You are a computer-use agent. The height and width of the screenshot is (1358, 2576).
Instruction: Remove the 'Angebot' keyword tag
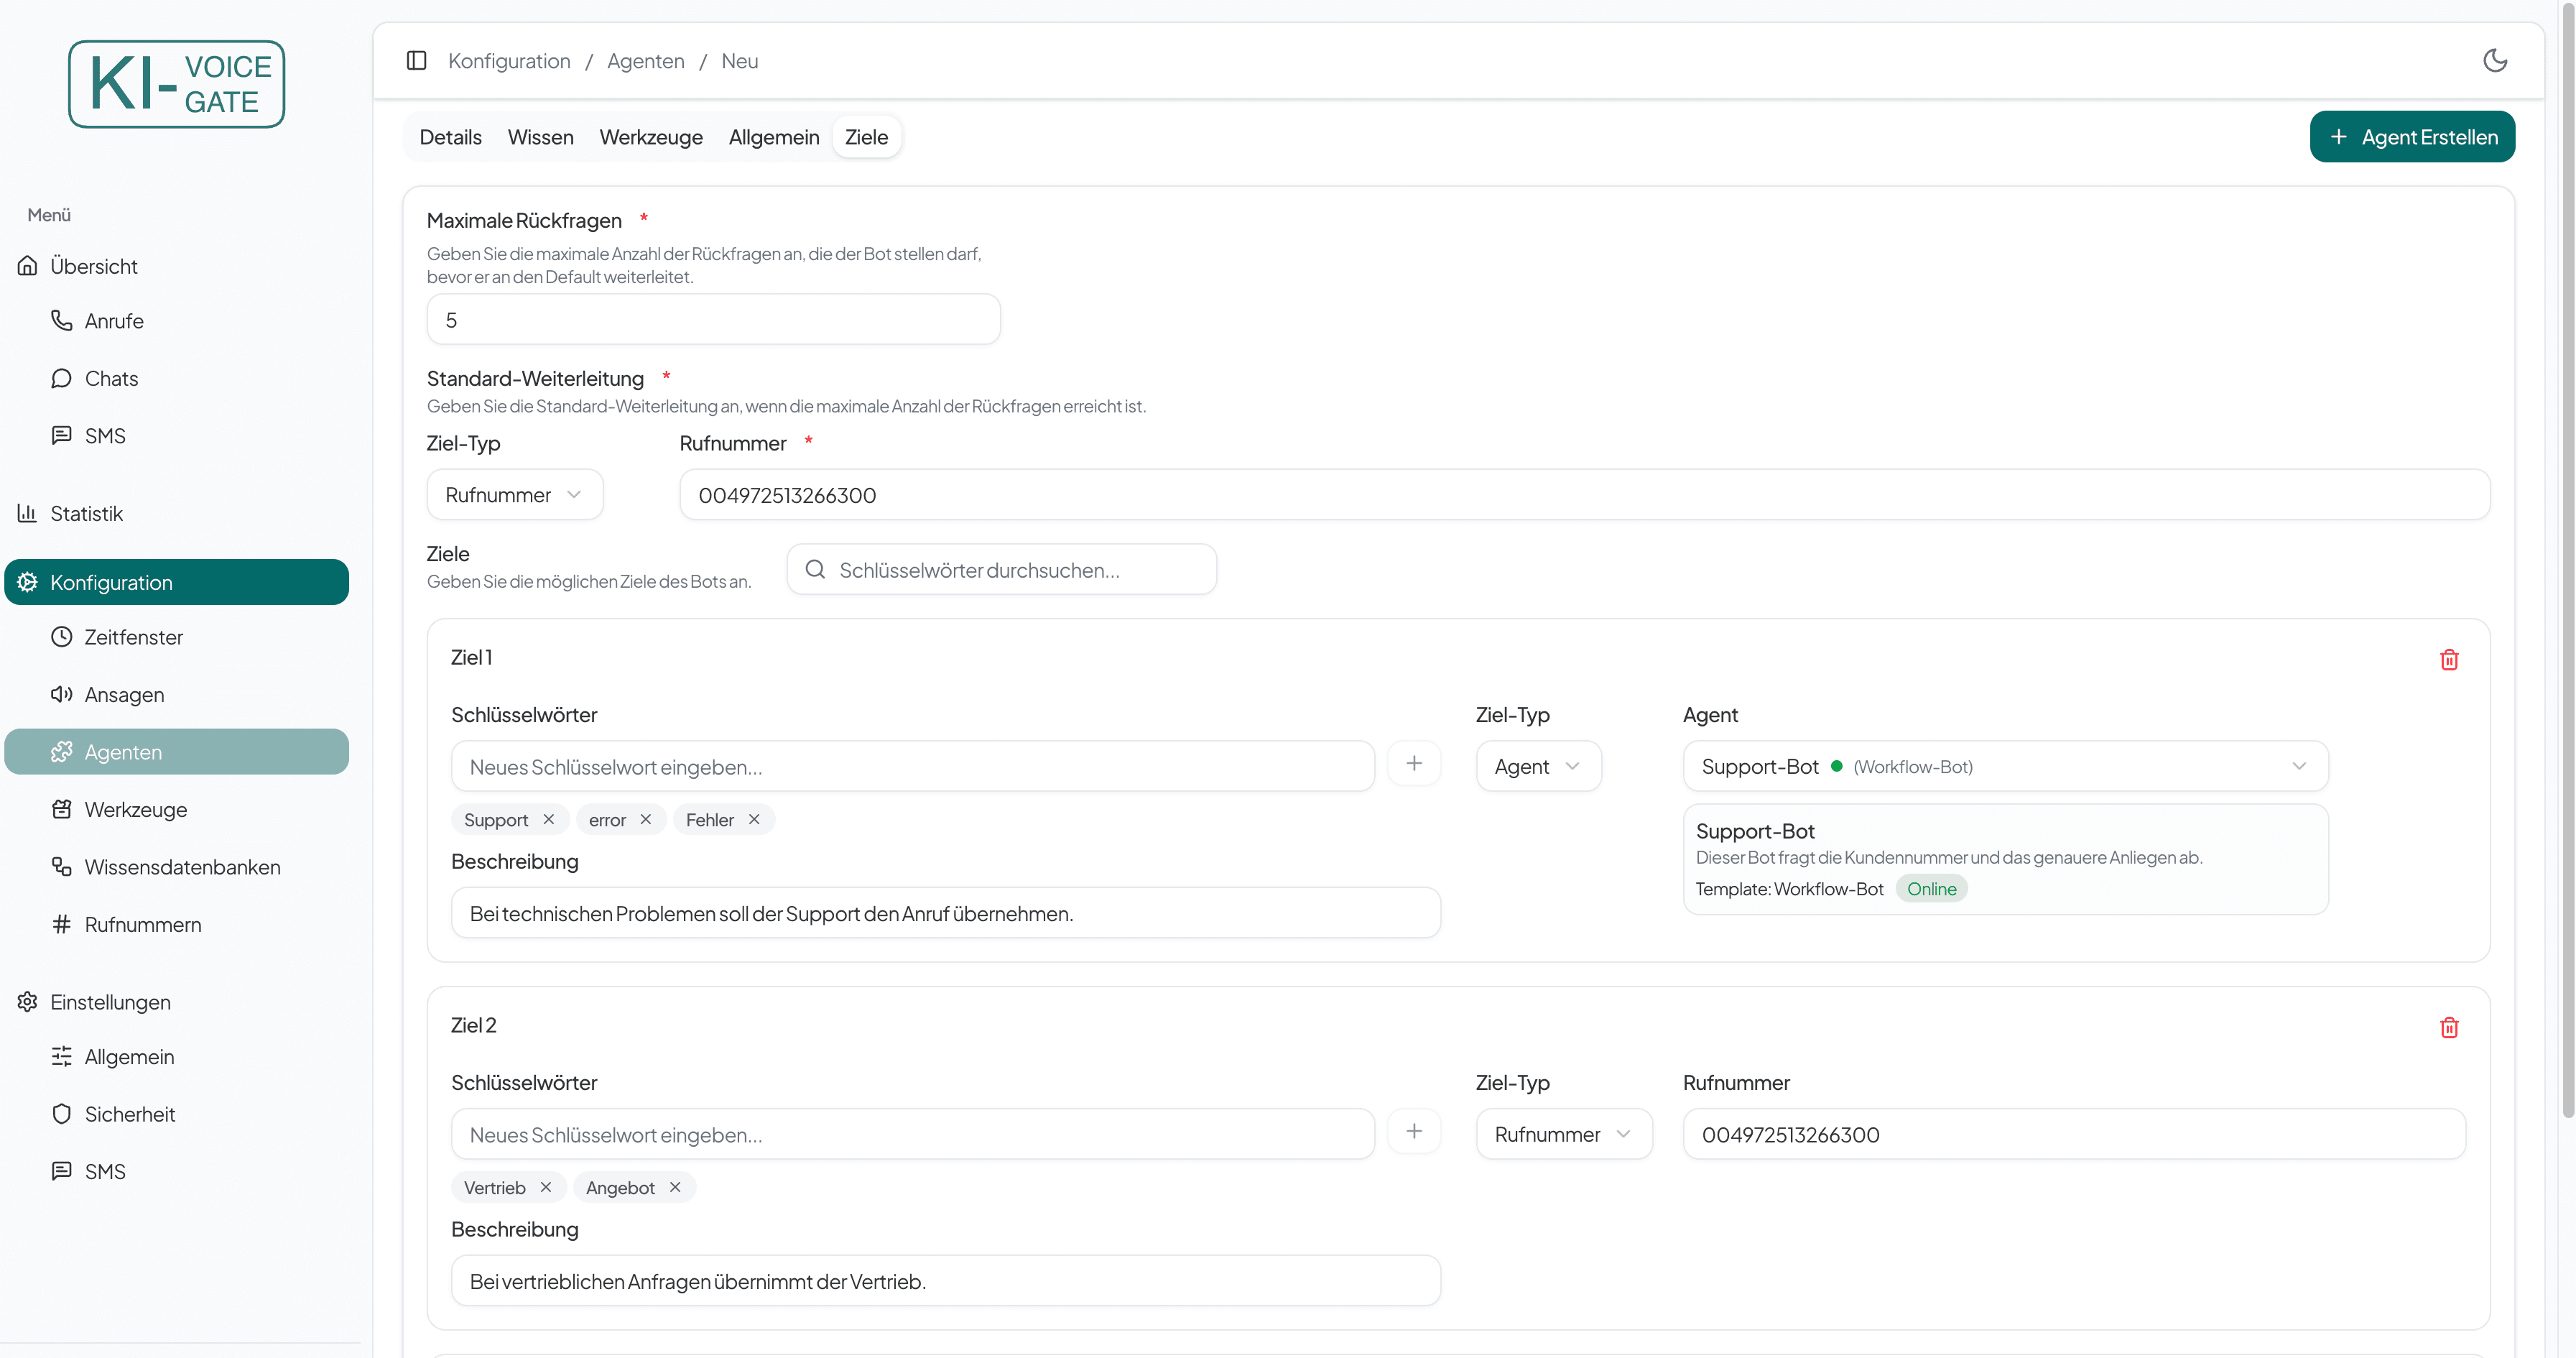coord(675,1187)
